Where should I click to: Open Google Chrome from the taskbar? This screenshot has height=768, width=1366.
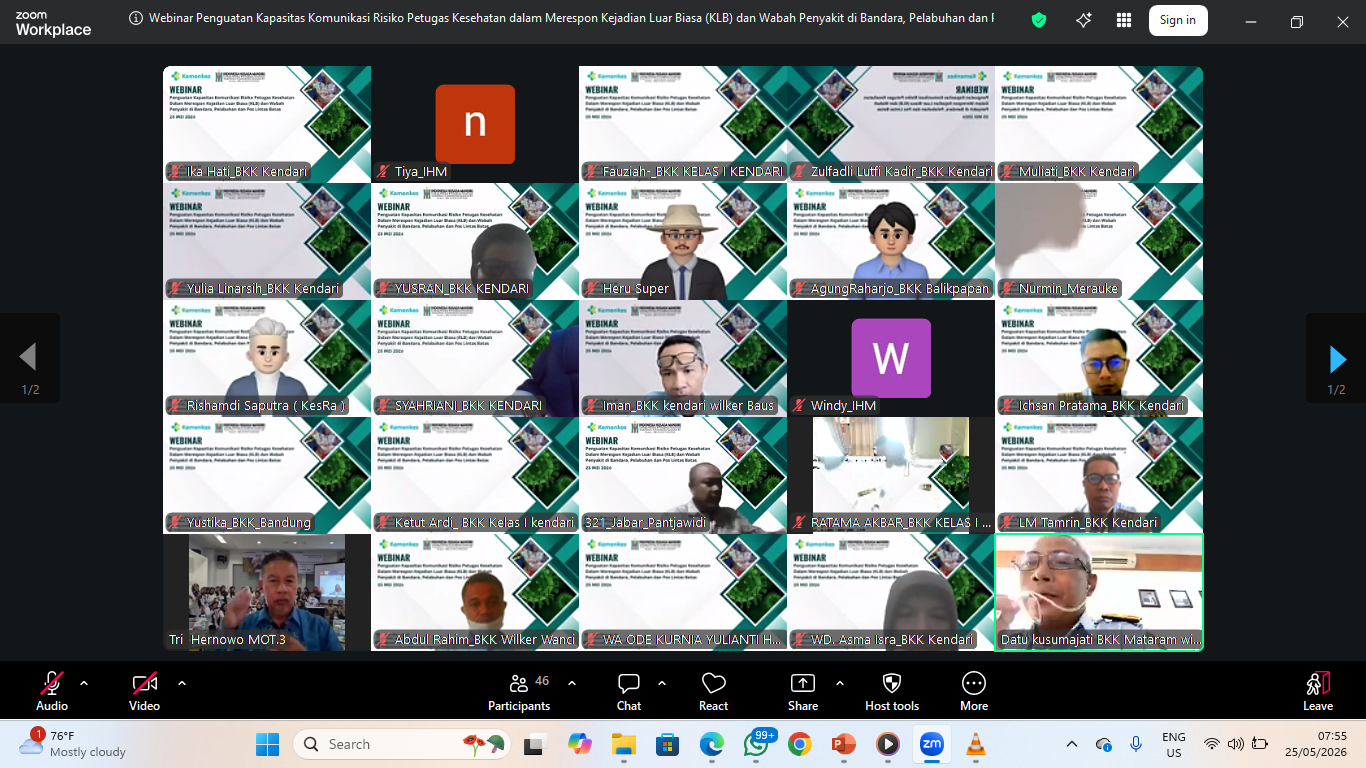(x=799, y=744)
